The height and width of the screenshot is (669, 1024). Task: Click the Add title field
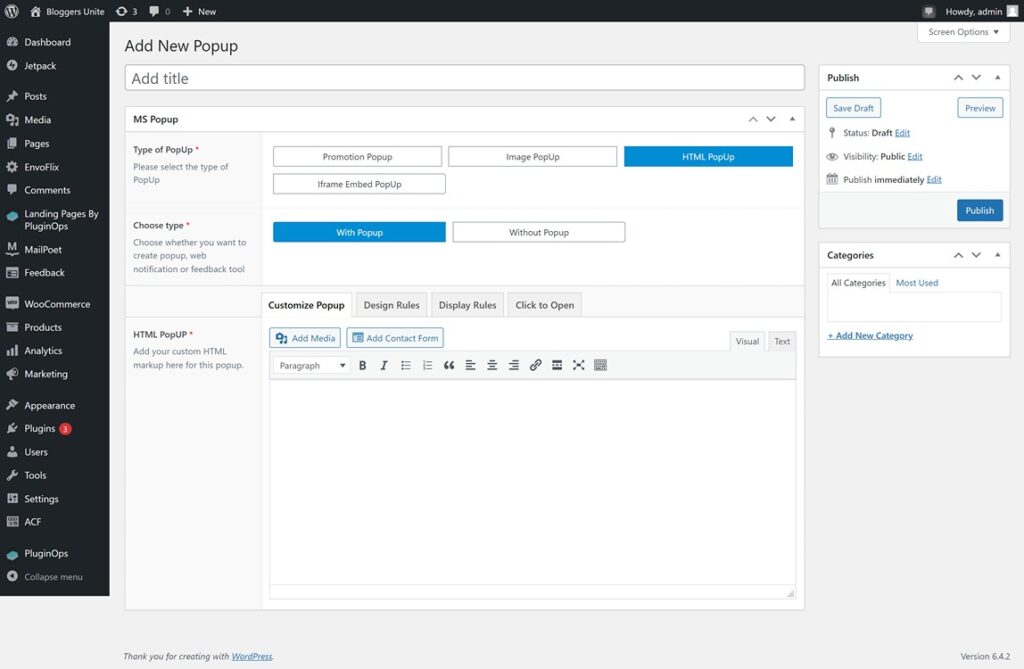pyautogui.click(x=463, y=77)
